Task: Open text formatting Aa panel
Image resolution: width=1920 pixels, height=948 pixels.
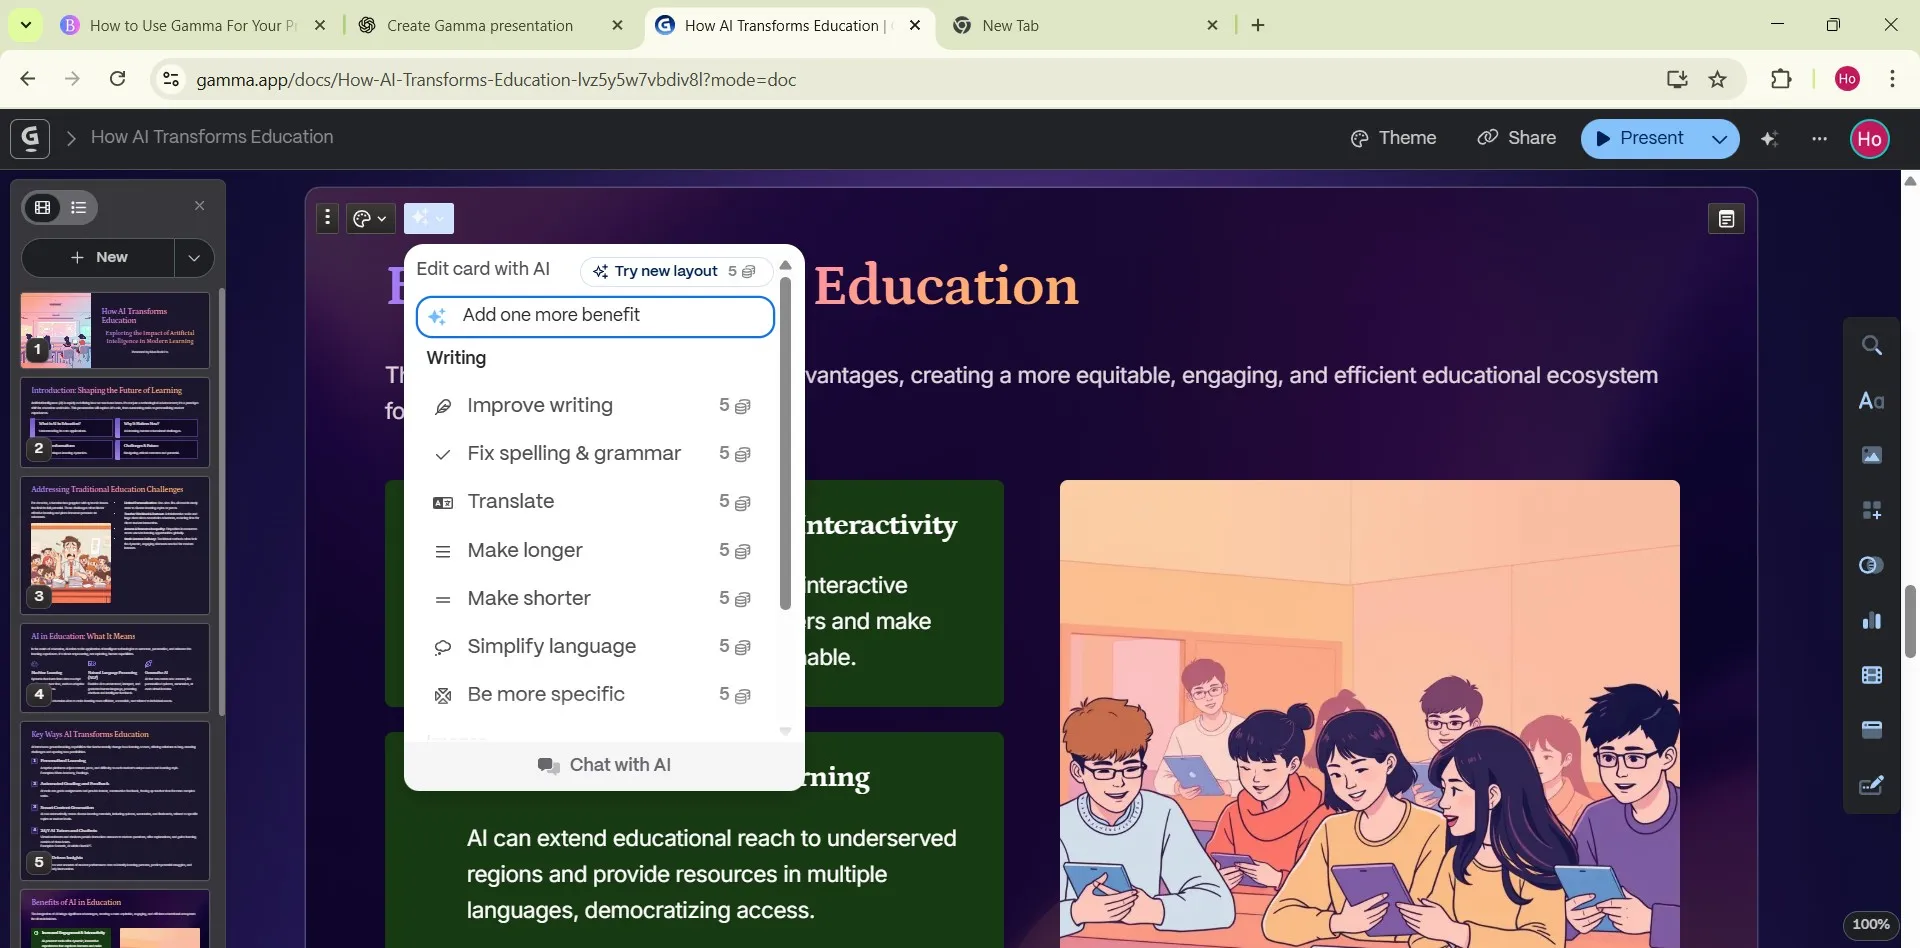Action: [1872, 401]
